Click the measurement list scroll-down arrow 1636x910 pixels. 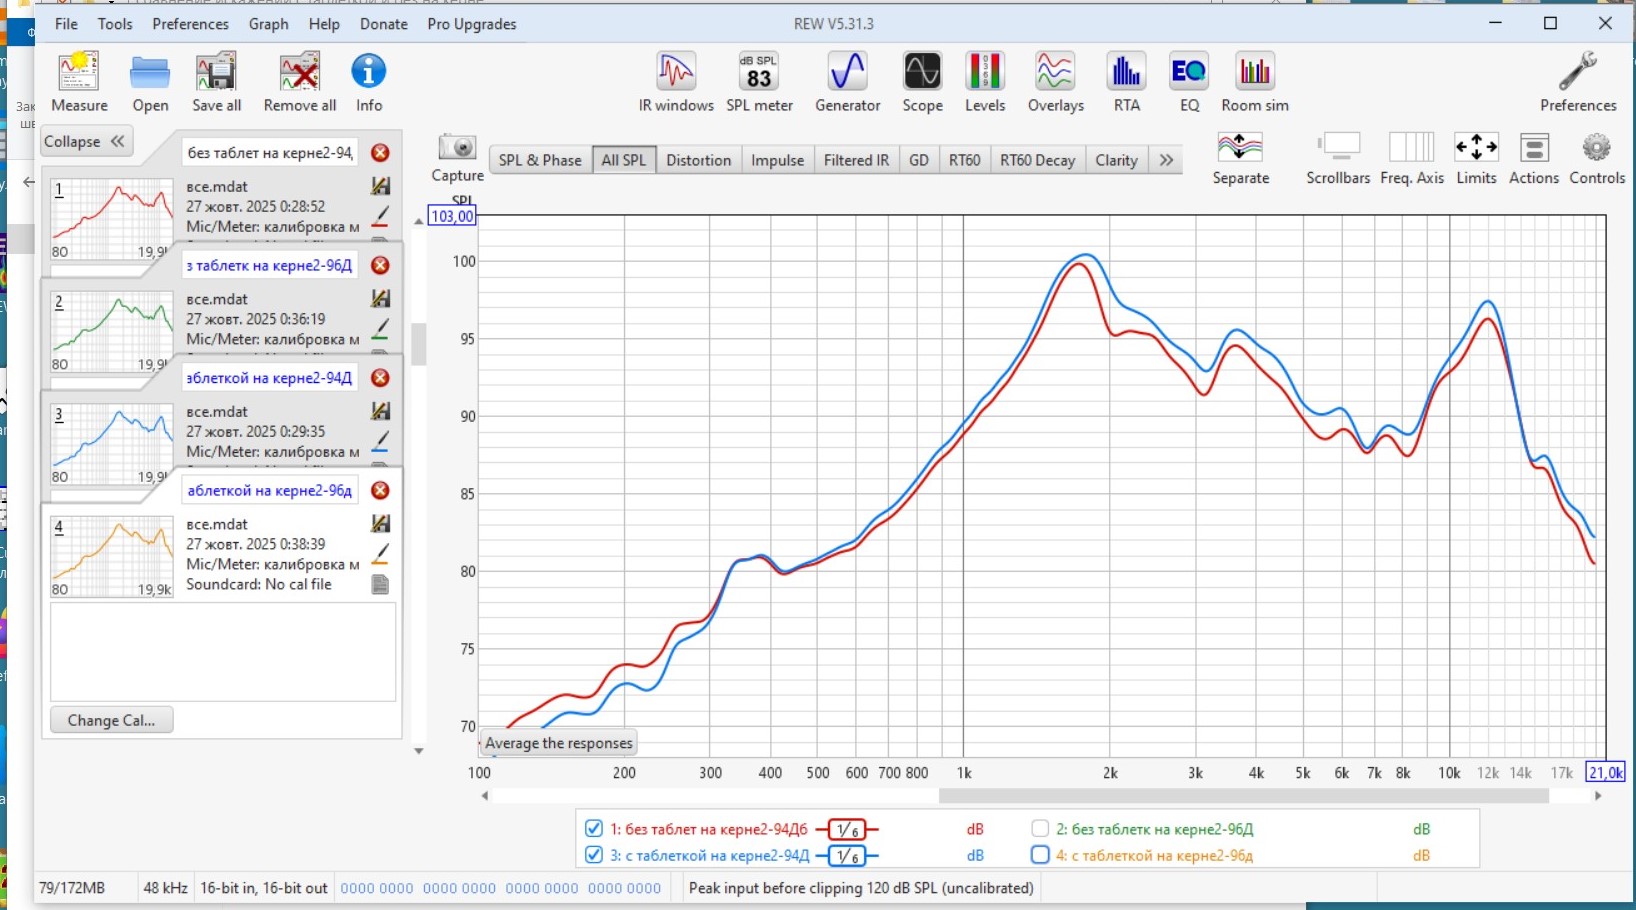click(x=419, y=751)
